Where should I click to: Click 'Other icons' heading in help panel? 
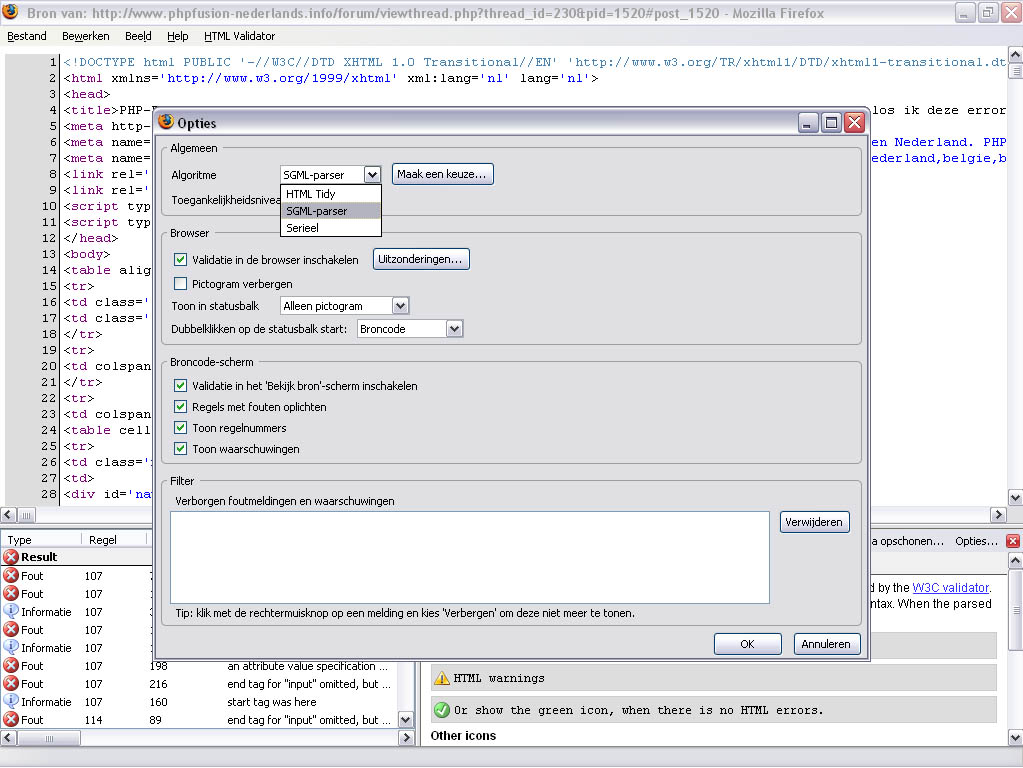tap(463, 735)
